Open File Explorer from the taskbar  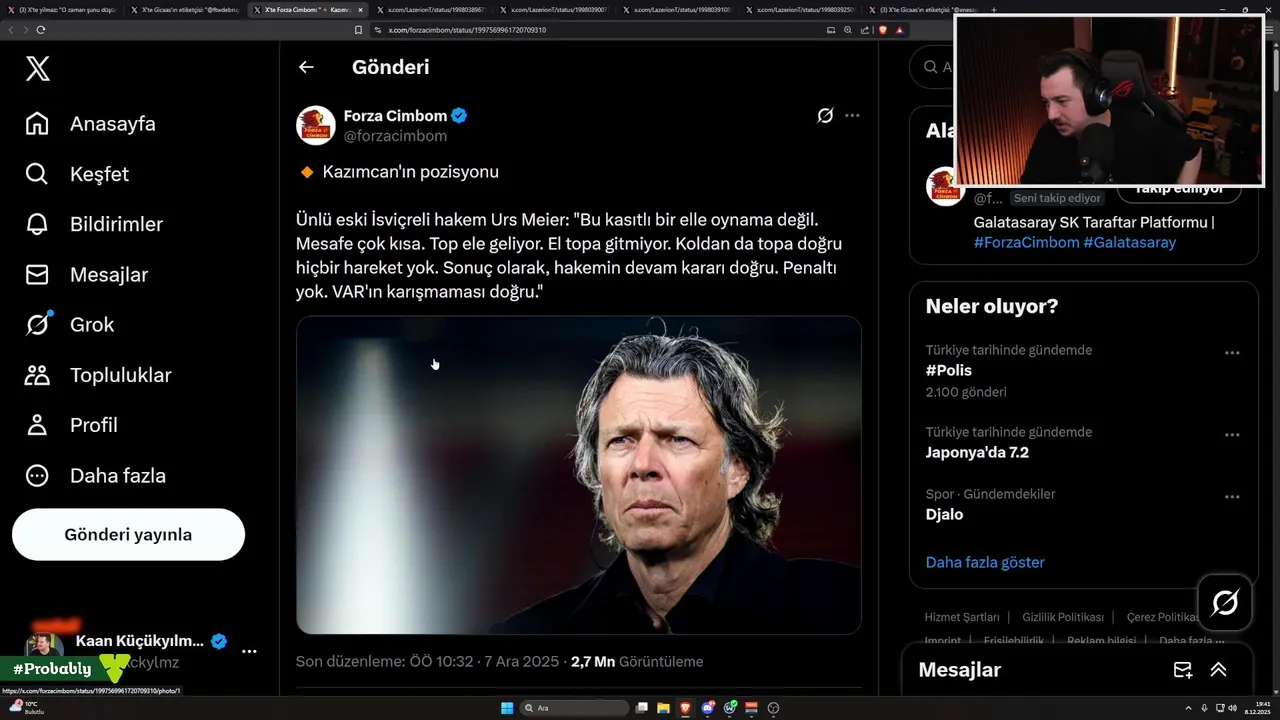click(x=663, y=708)
